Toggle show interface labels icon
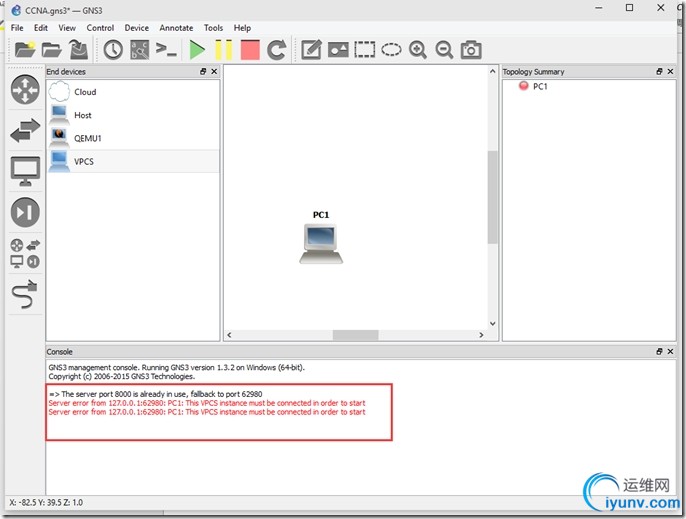The height and width of the screenshot is (519, 686). pos(140,49)
